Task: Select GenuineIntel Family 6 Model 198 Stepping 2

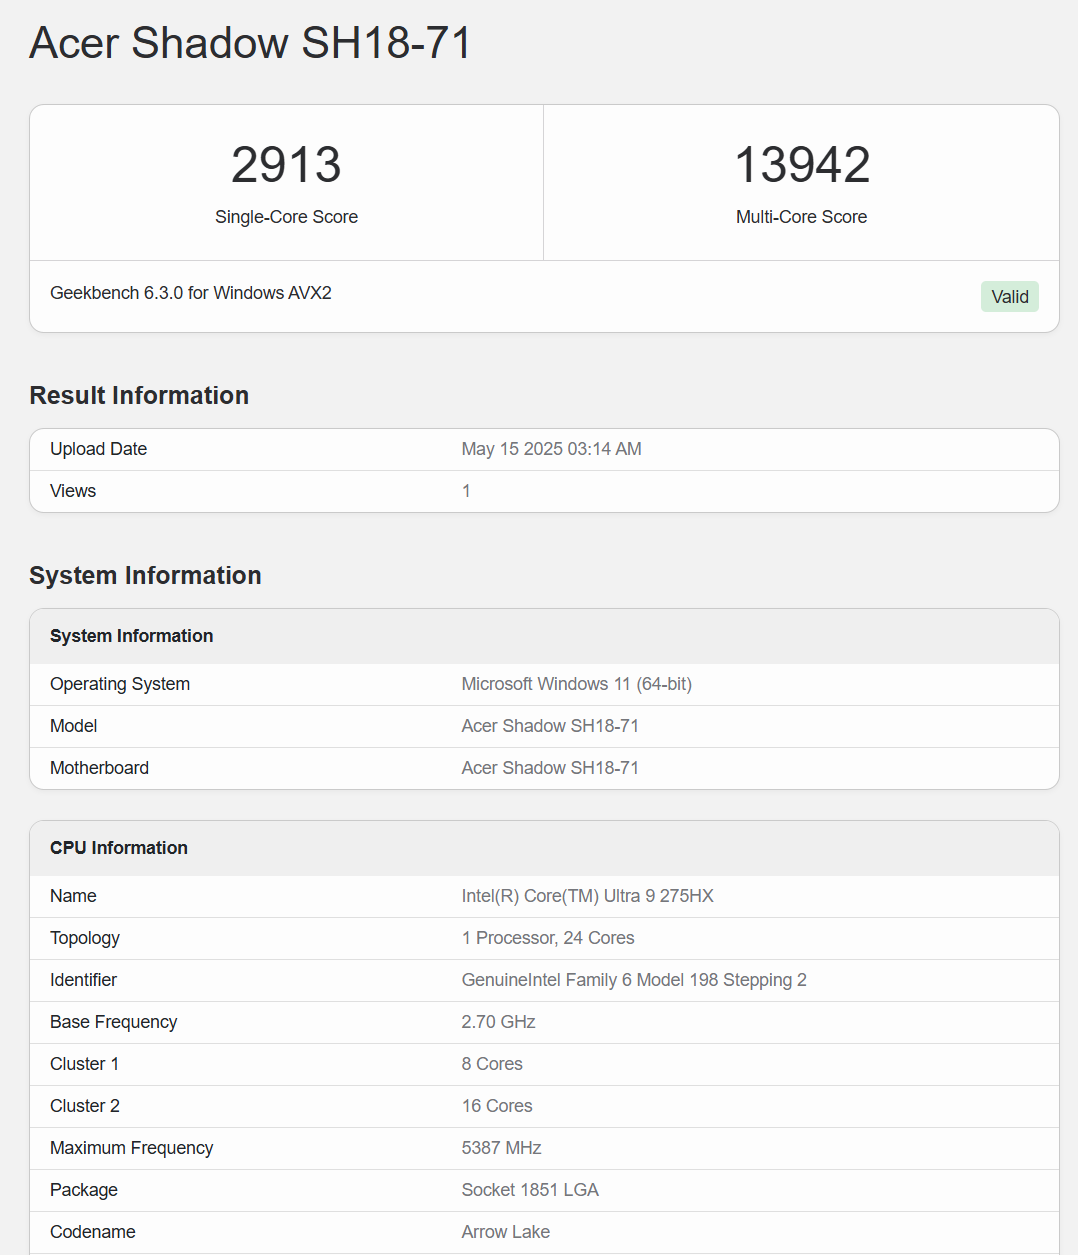Action: [634, 980]
